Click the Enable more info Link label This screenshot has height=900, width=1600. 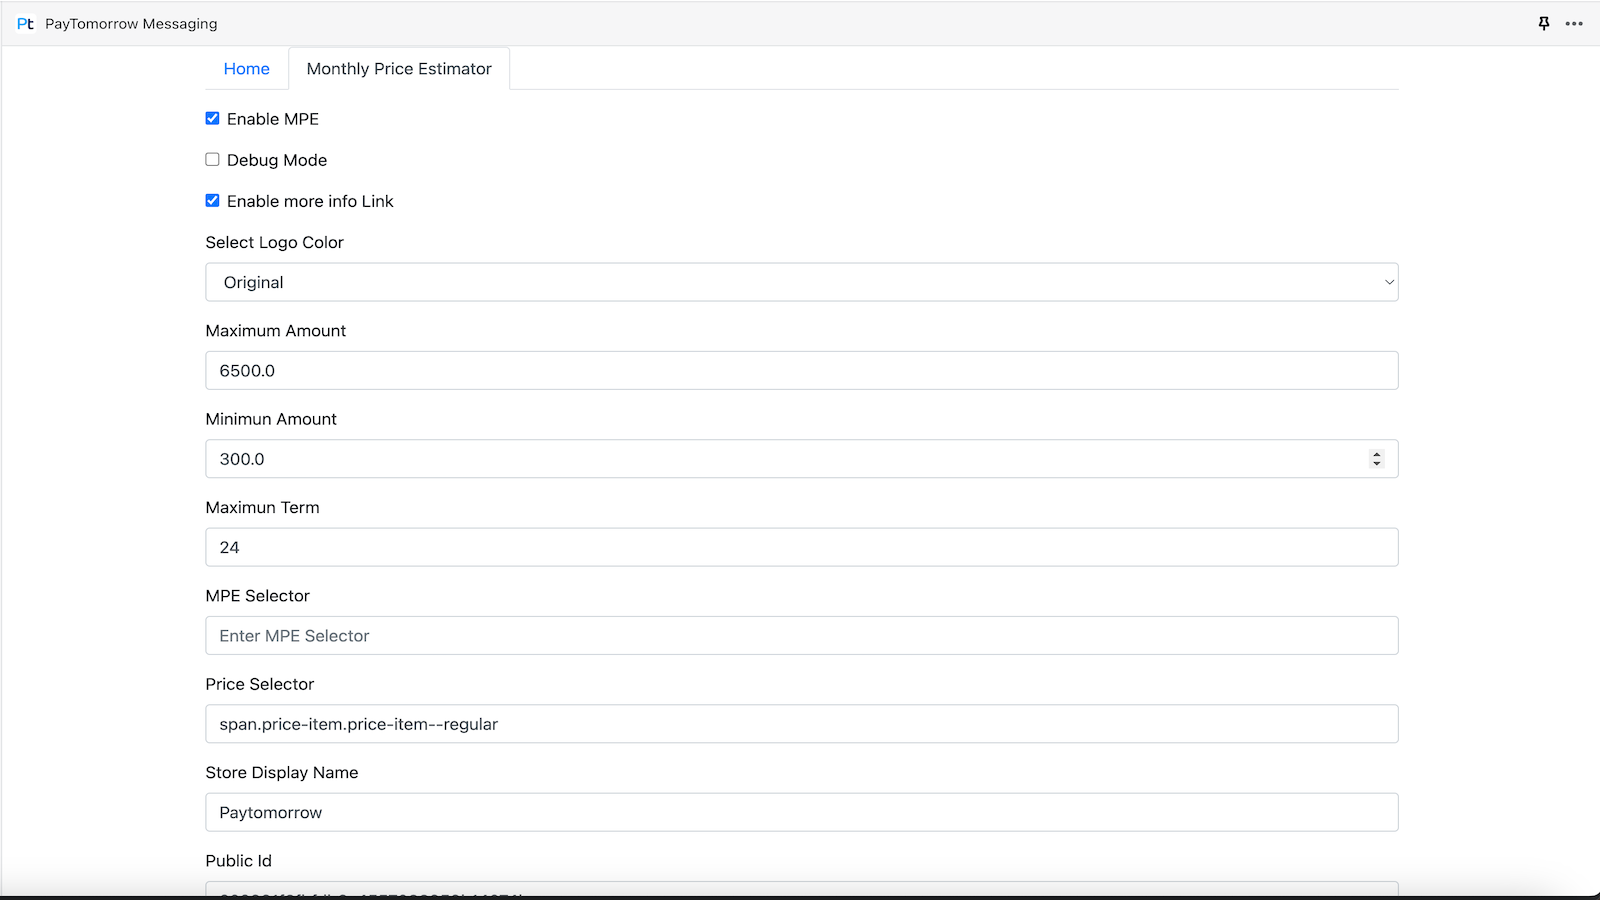[310, 201]
